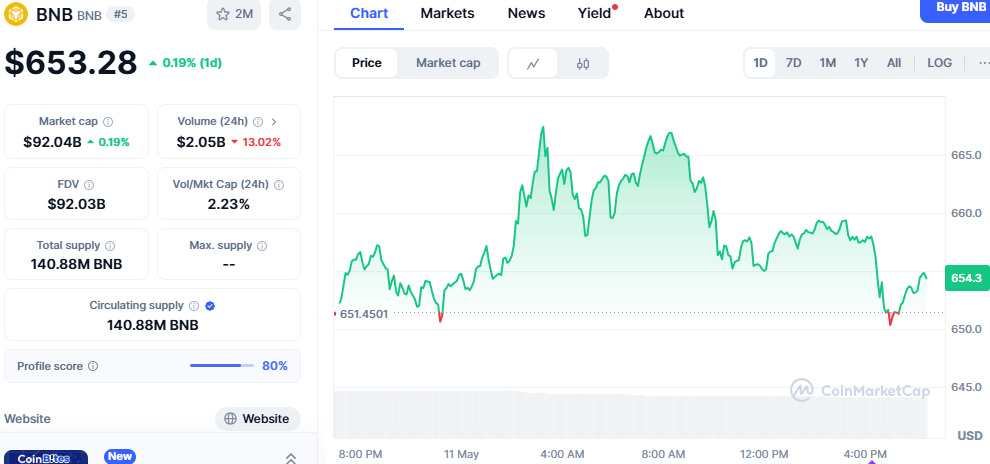Toggle chart to Price view
The width and height of the screenshot is (990, 464).
point(367,63)
